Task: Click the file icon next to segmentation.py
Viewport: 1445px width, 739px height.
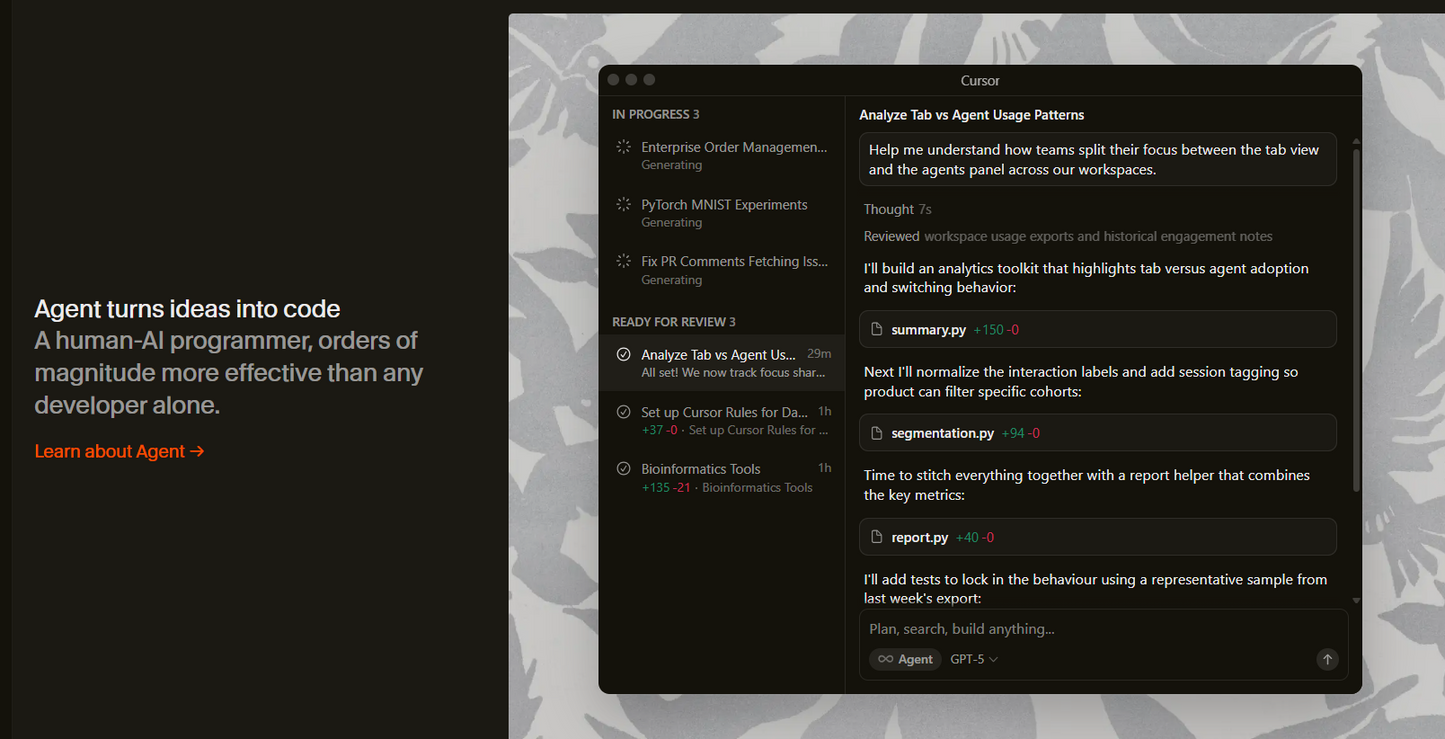Action: pos(877,434)
